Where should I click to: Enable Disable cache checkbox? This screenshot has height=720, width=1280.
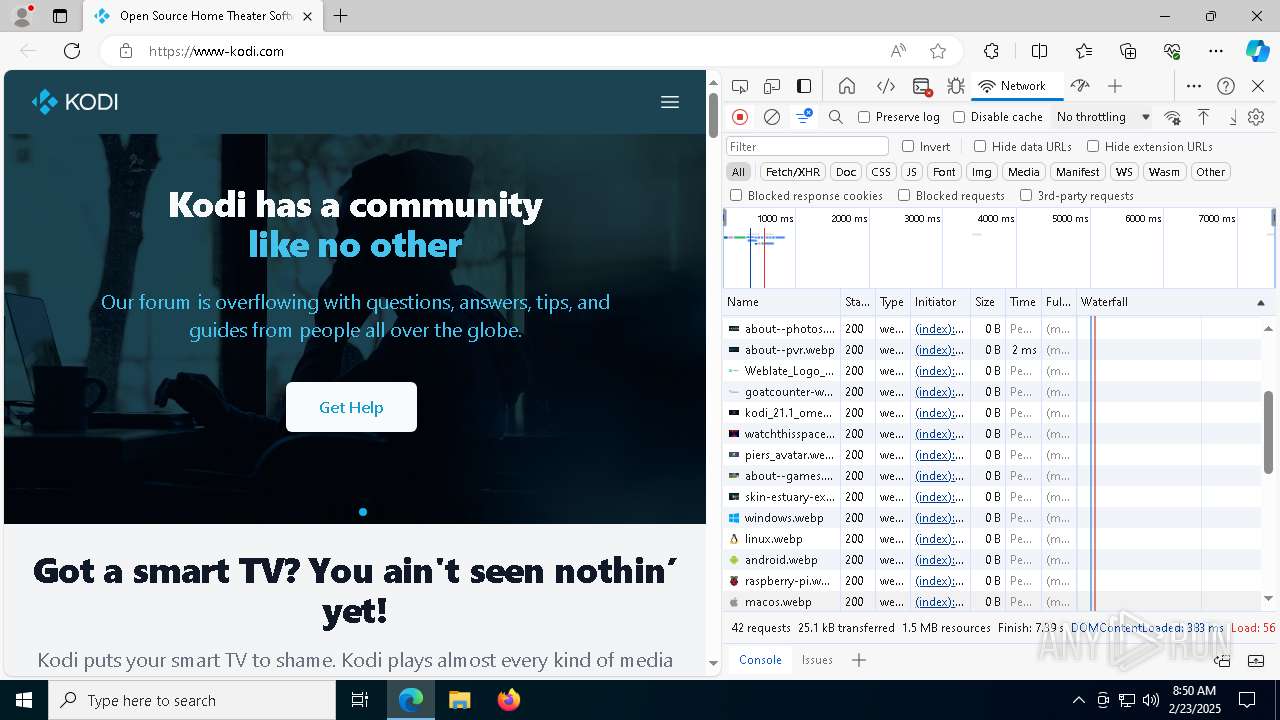pyautogui.click(x=959, y=117)
